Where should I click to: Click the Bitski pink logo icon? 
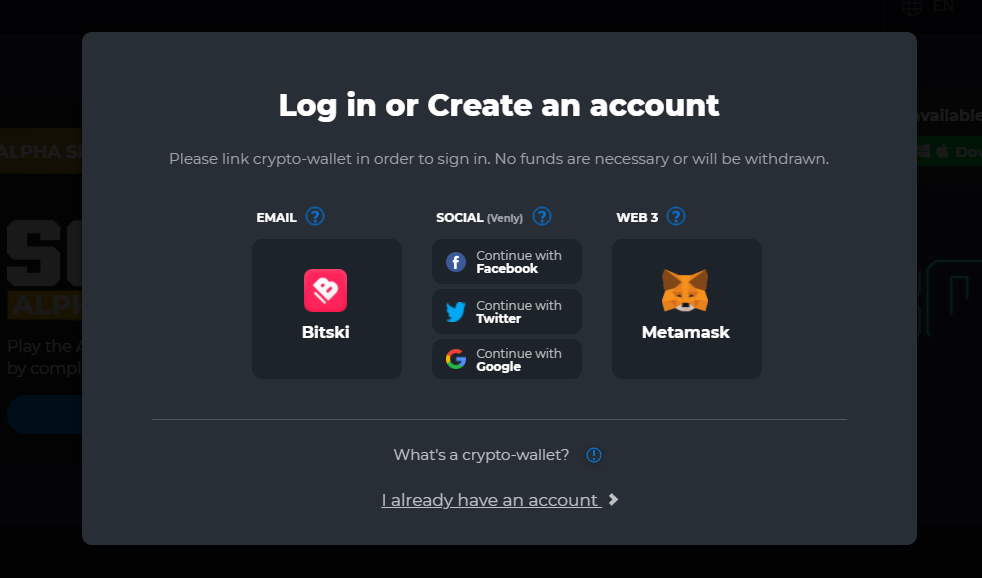(x=325, y=291)
